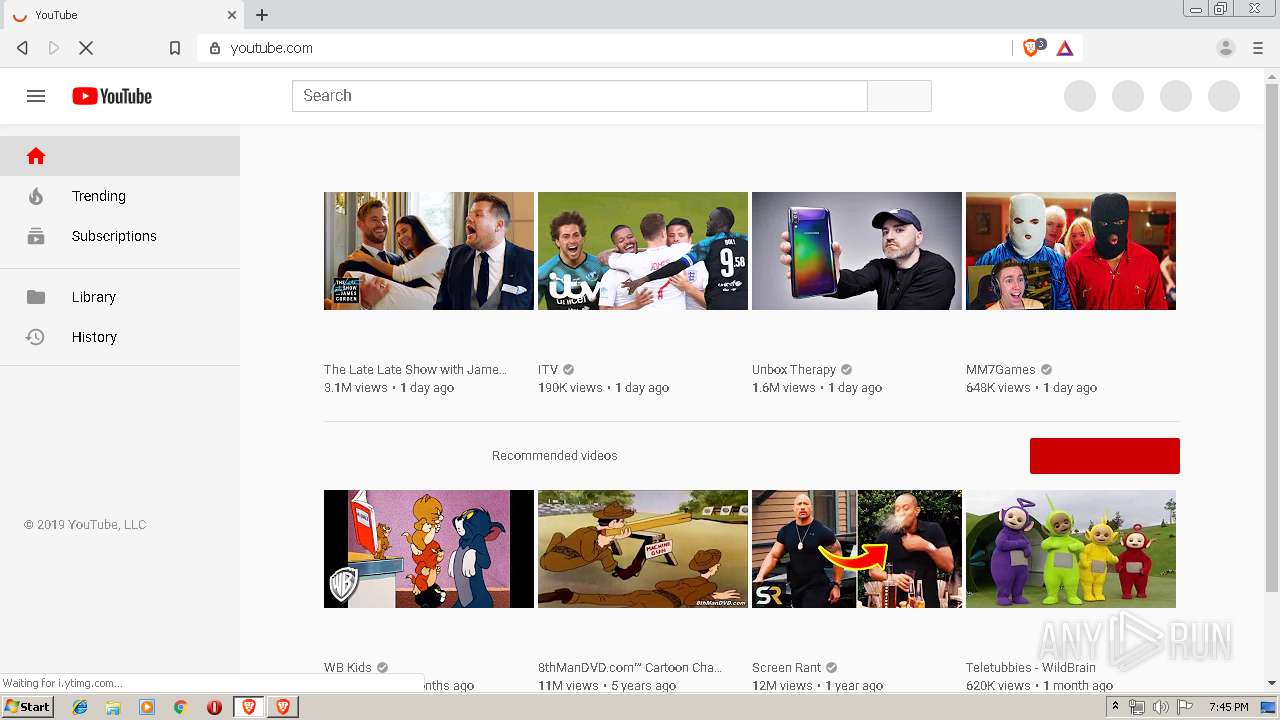Screen dimensions: 1280x720
Task: Open the 8thManDVD.com Cartoon channel link
Action: click(630, 668)
